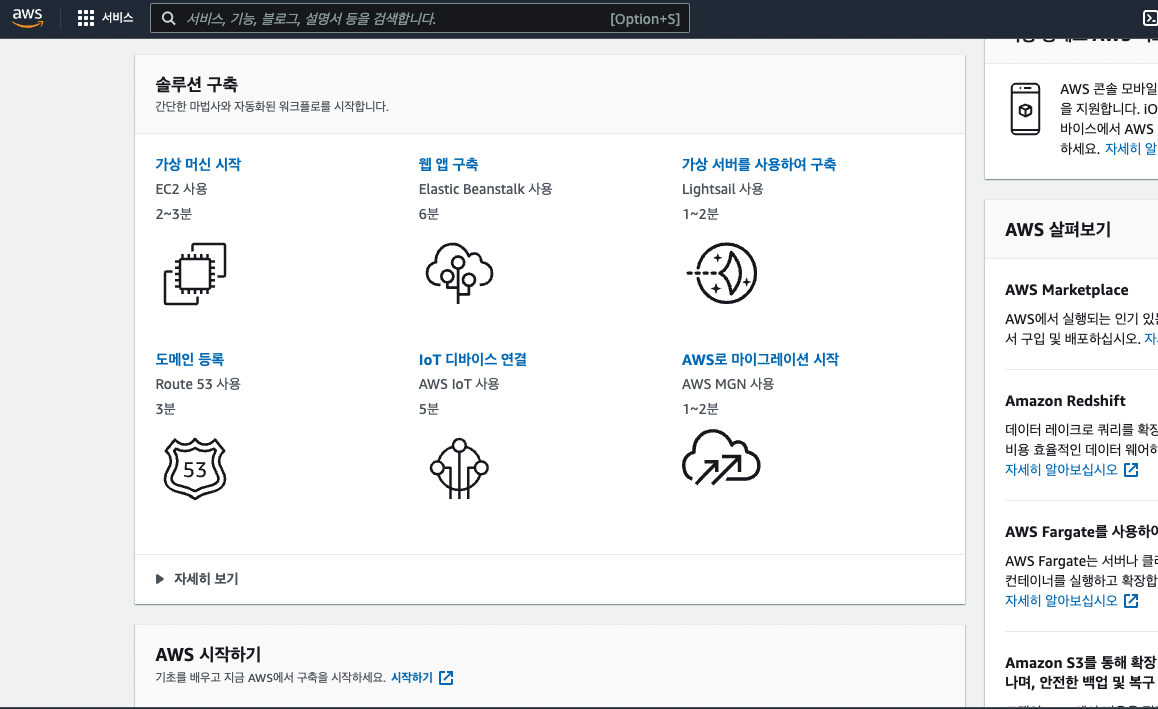
Task: Click Route 53 사용 text
Action: (x=198, y=384)
